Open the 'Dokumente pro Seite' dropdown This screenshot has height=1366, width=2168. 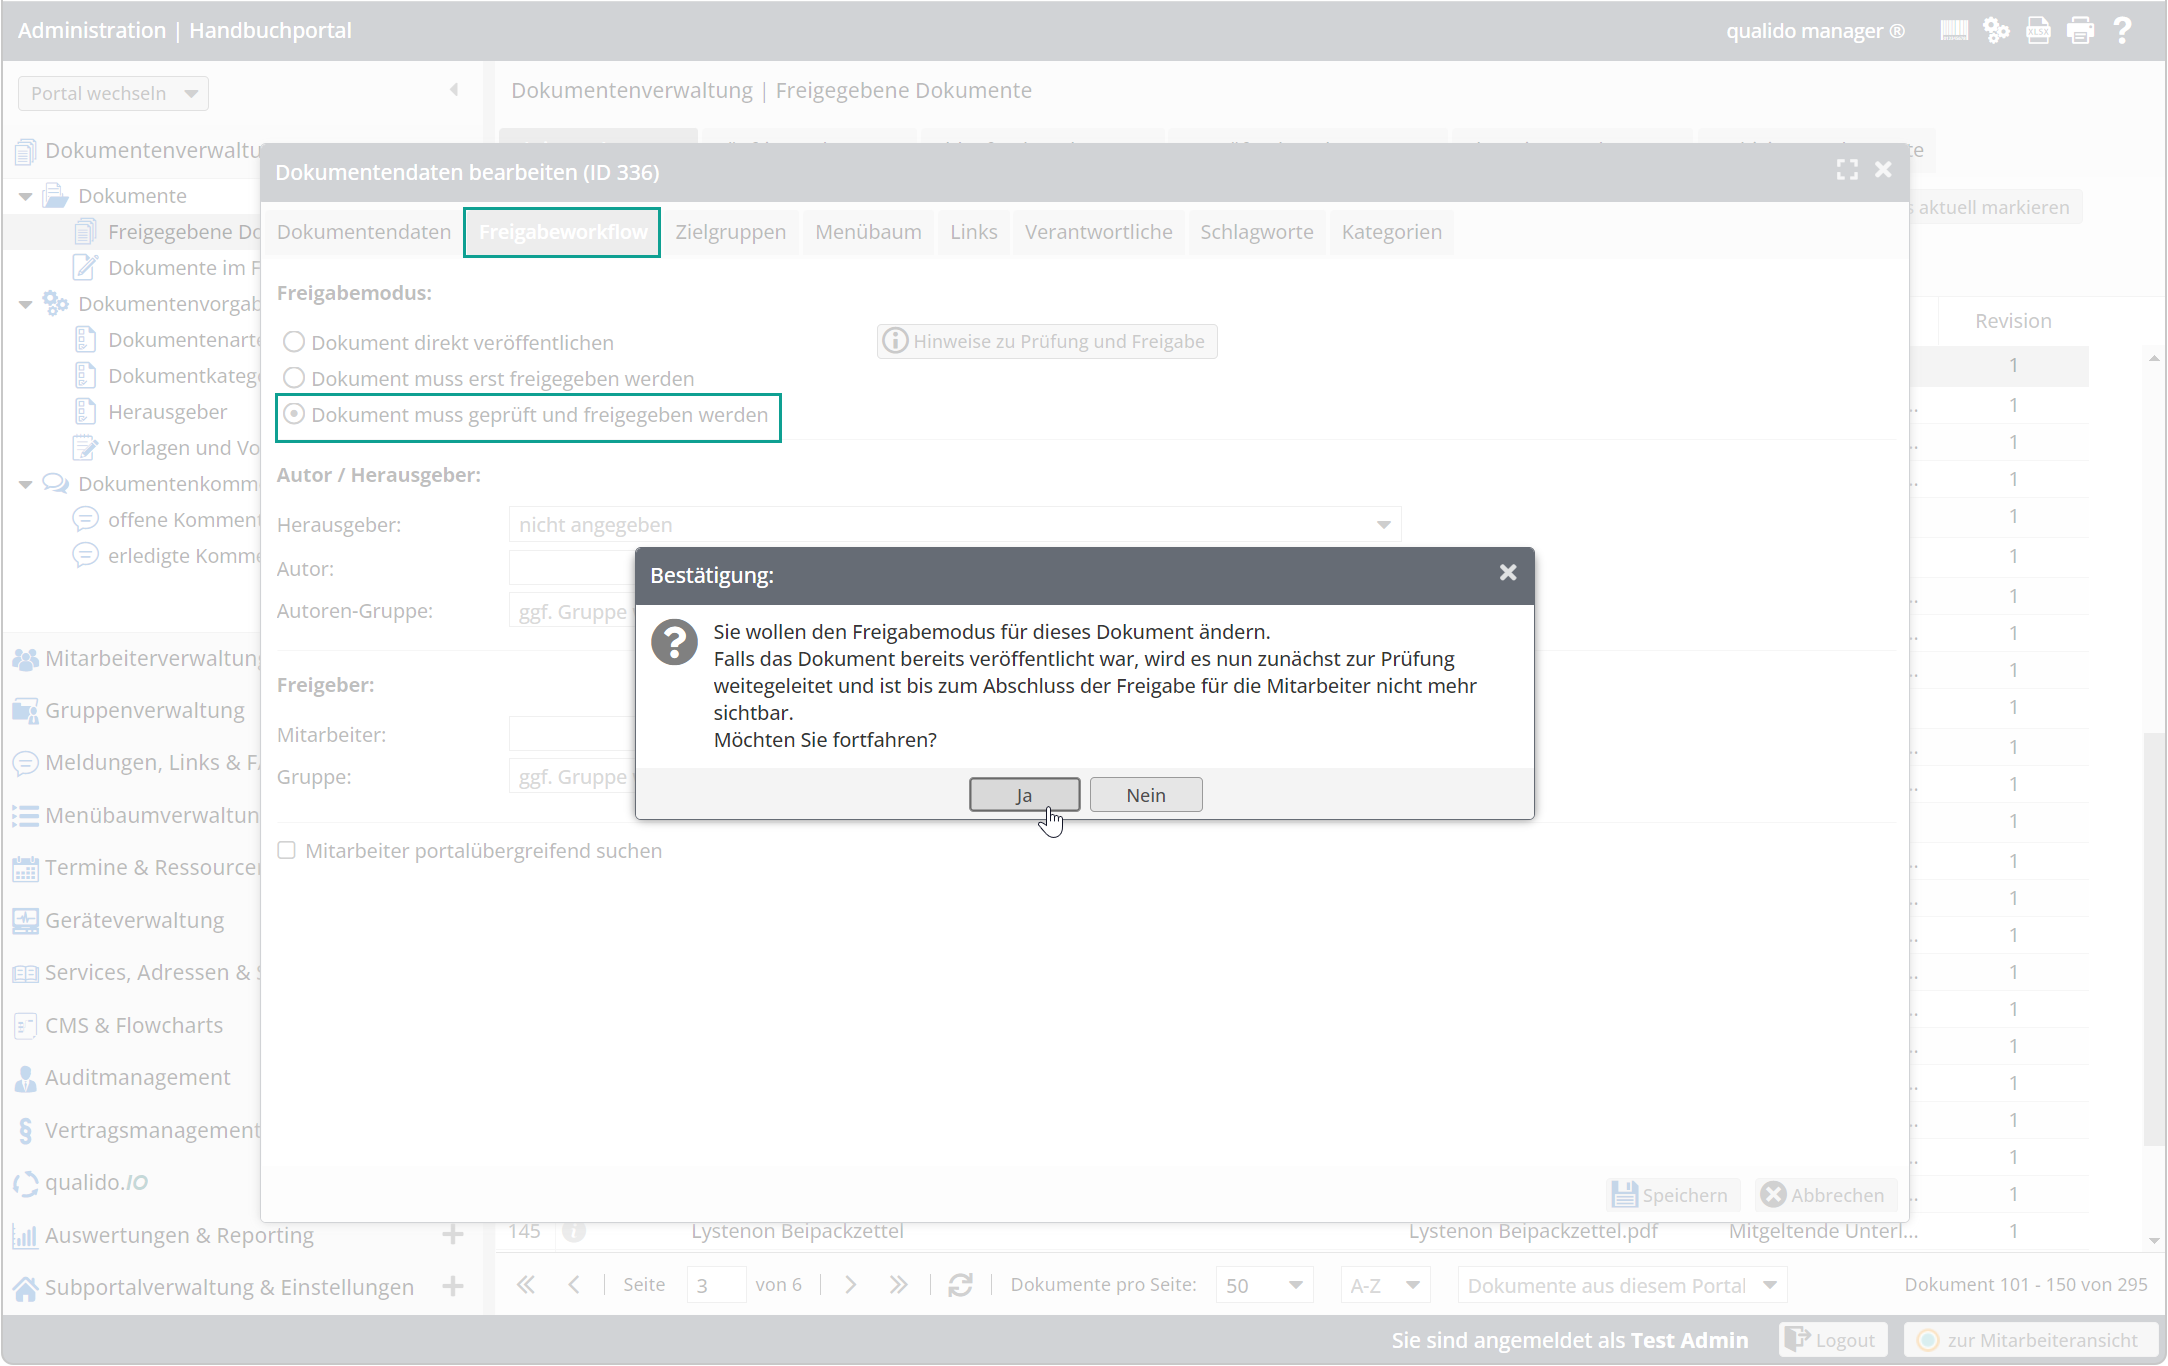(1264, 1285)
